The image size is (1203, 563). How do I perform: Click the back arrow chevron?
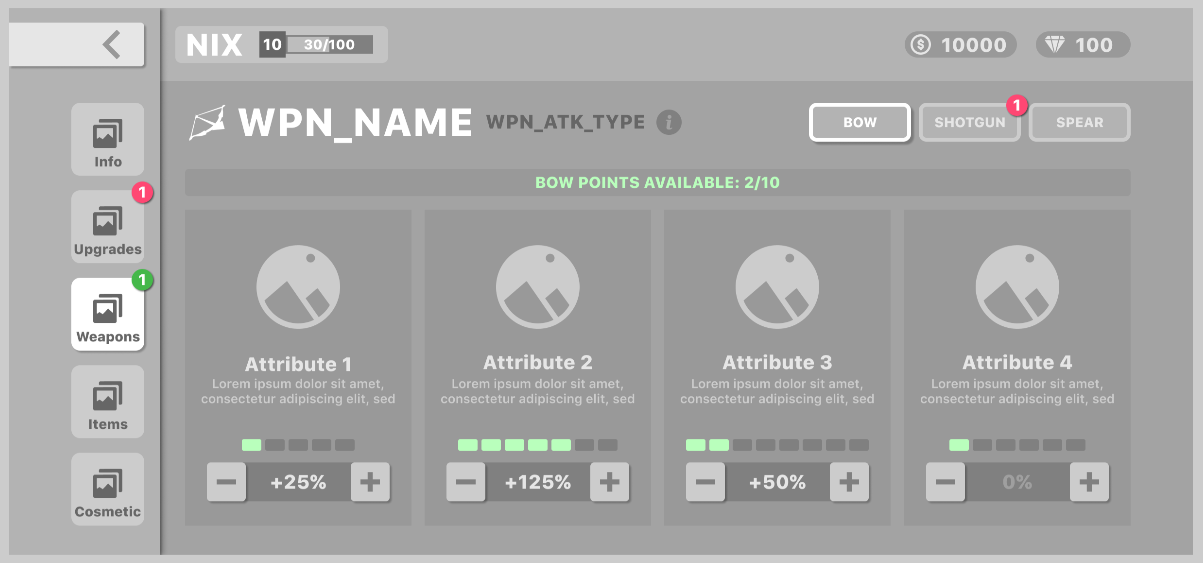(x=111, y=45)
